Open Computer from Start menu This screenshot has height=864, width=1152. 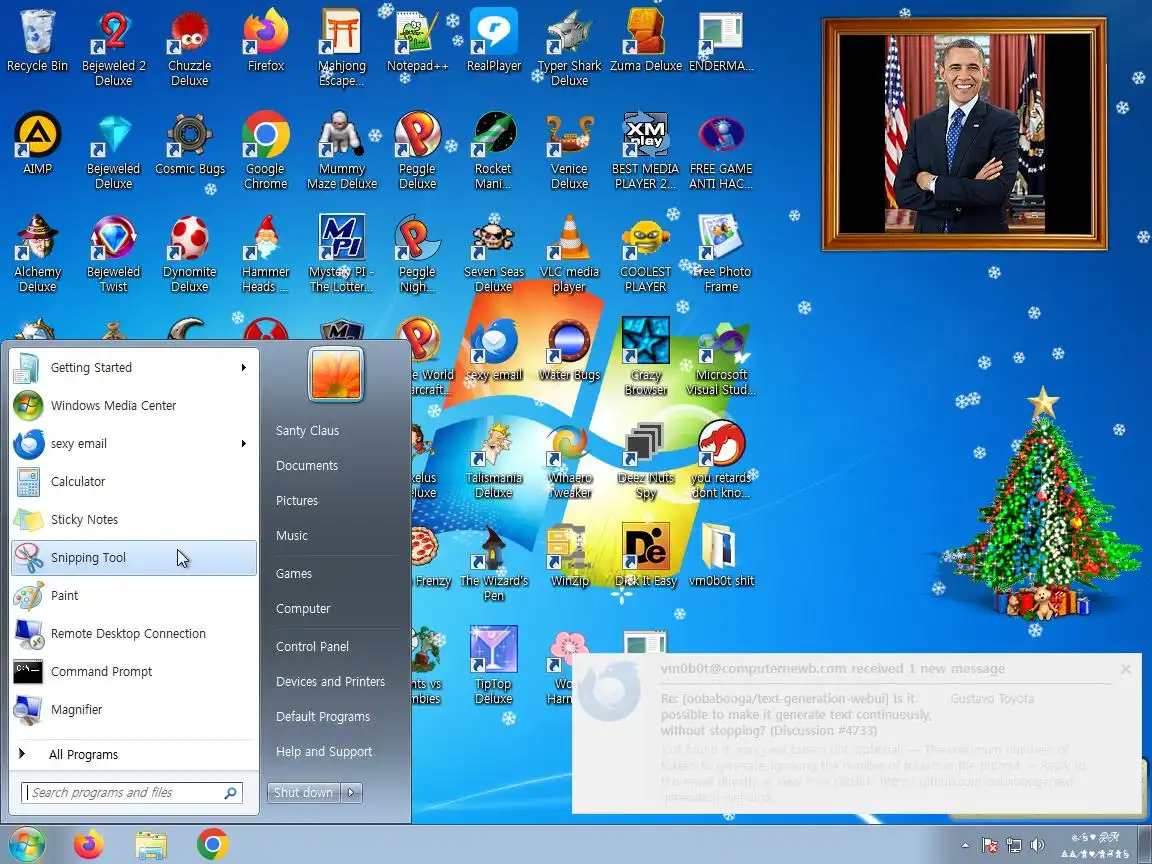pyautogui.click(x=303, y=608)
